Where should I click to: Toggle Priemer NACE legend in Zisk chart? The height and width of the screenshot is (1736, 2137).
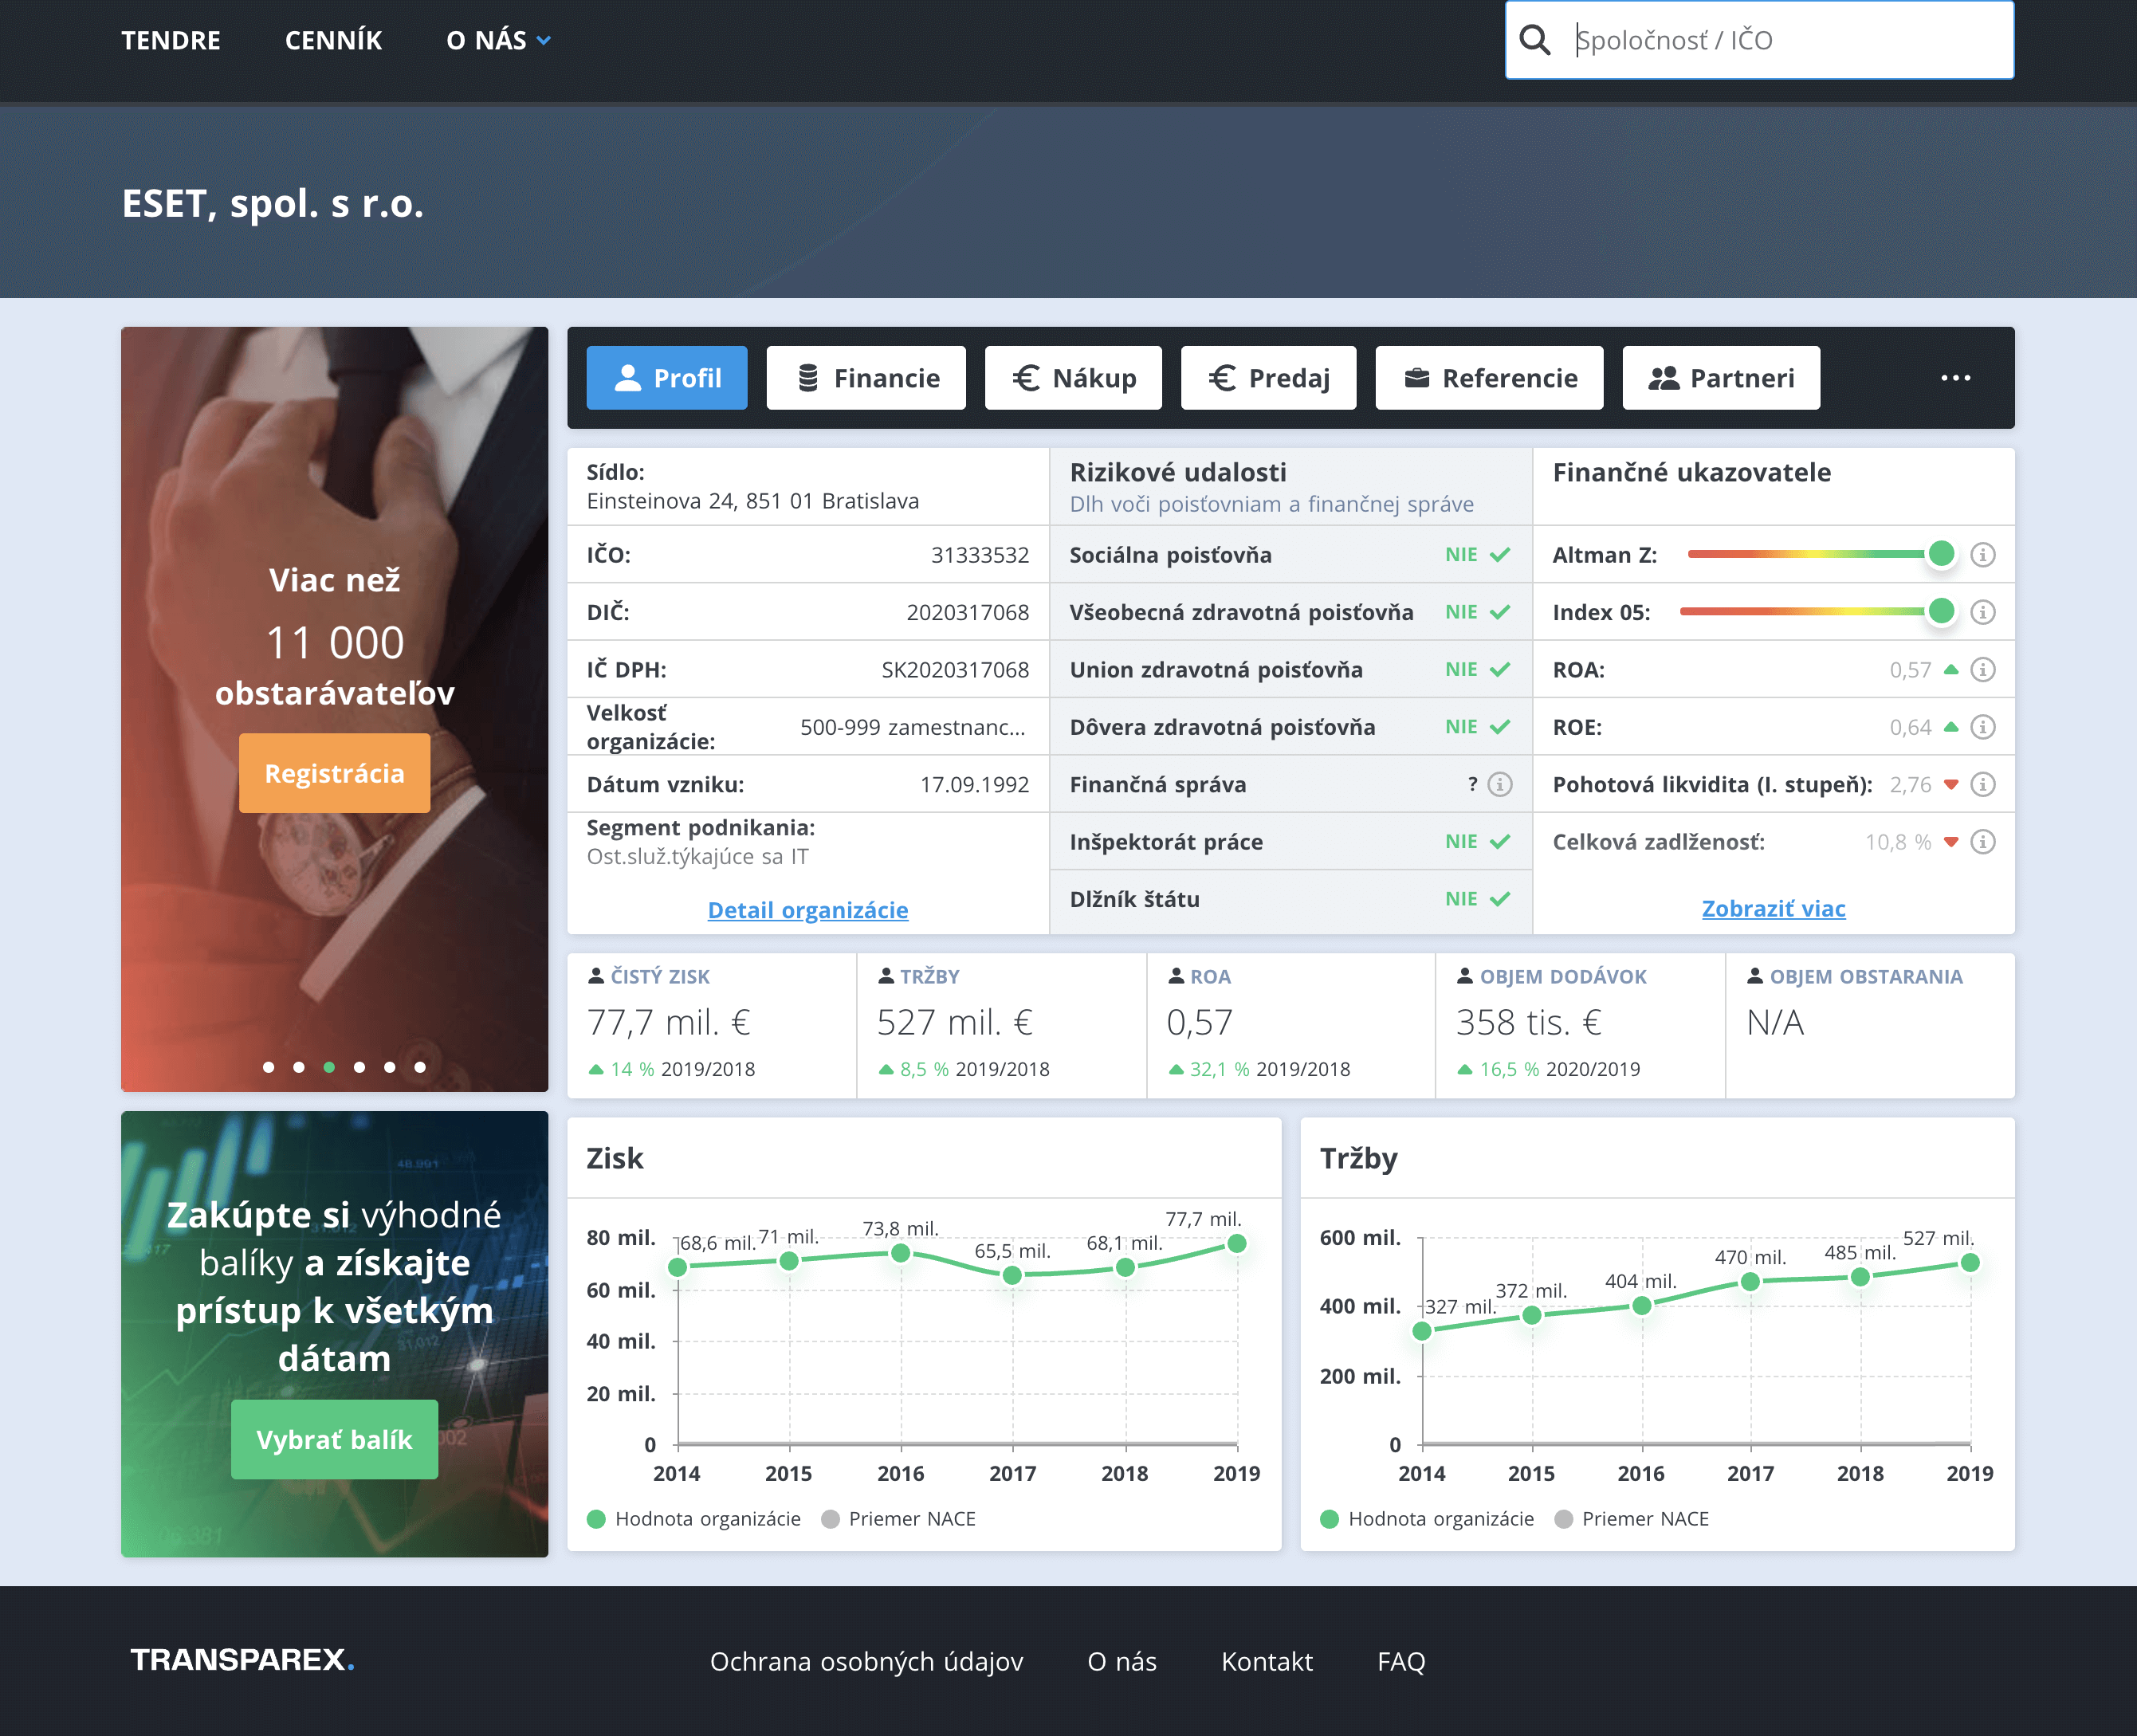(x=898, y=1519)
